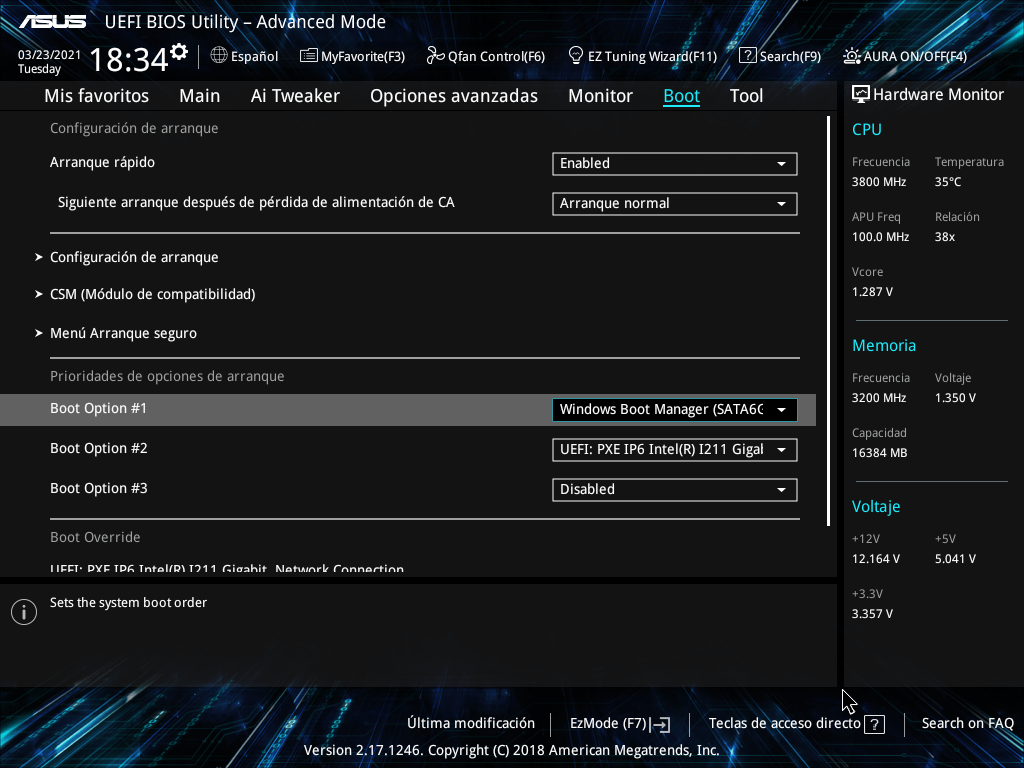
Task: Go to Opciones avanzadas tab
Action: pyautogui.click(x=454, y=96)
